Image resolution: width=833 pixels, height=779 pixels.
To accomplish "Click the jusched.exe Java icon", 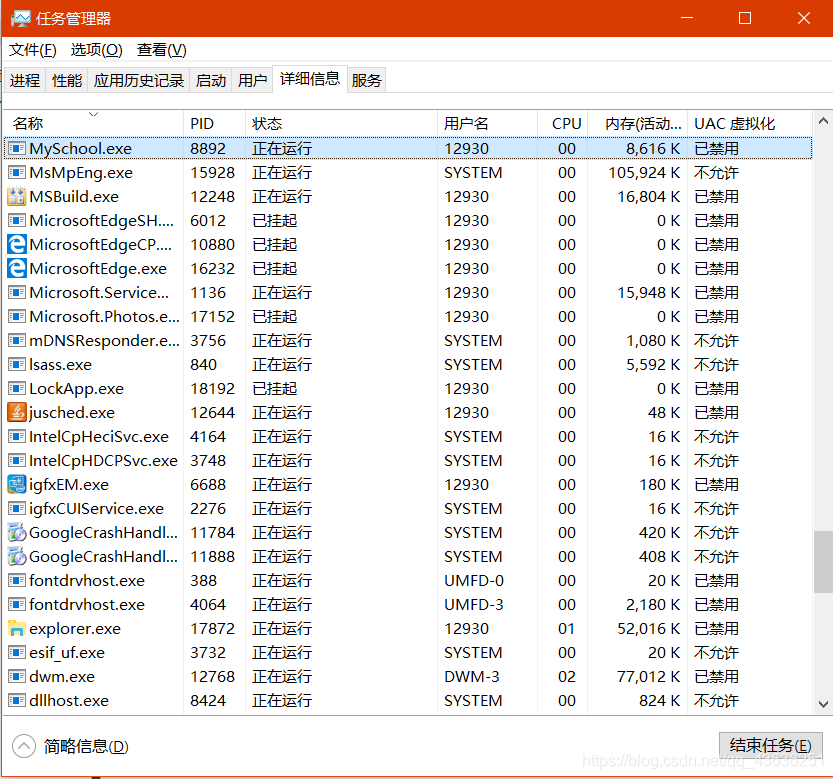I will pyautogui.click(x=16, y=412).
